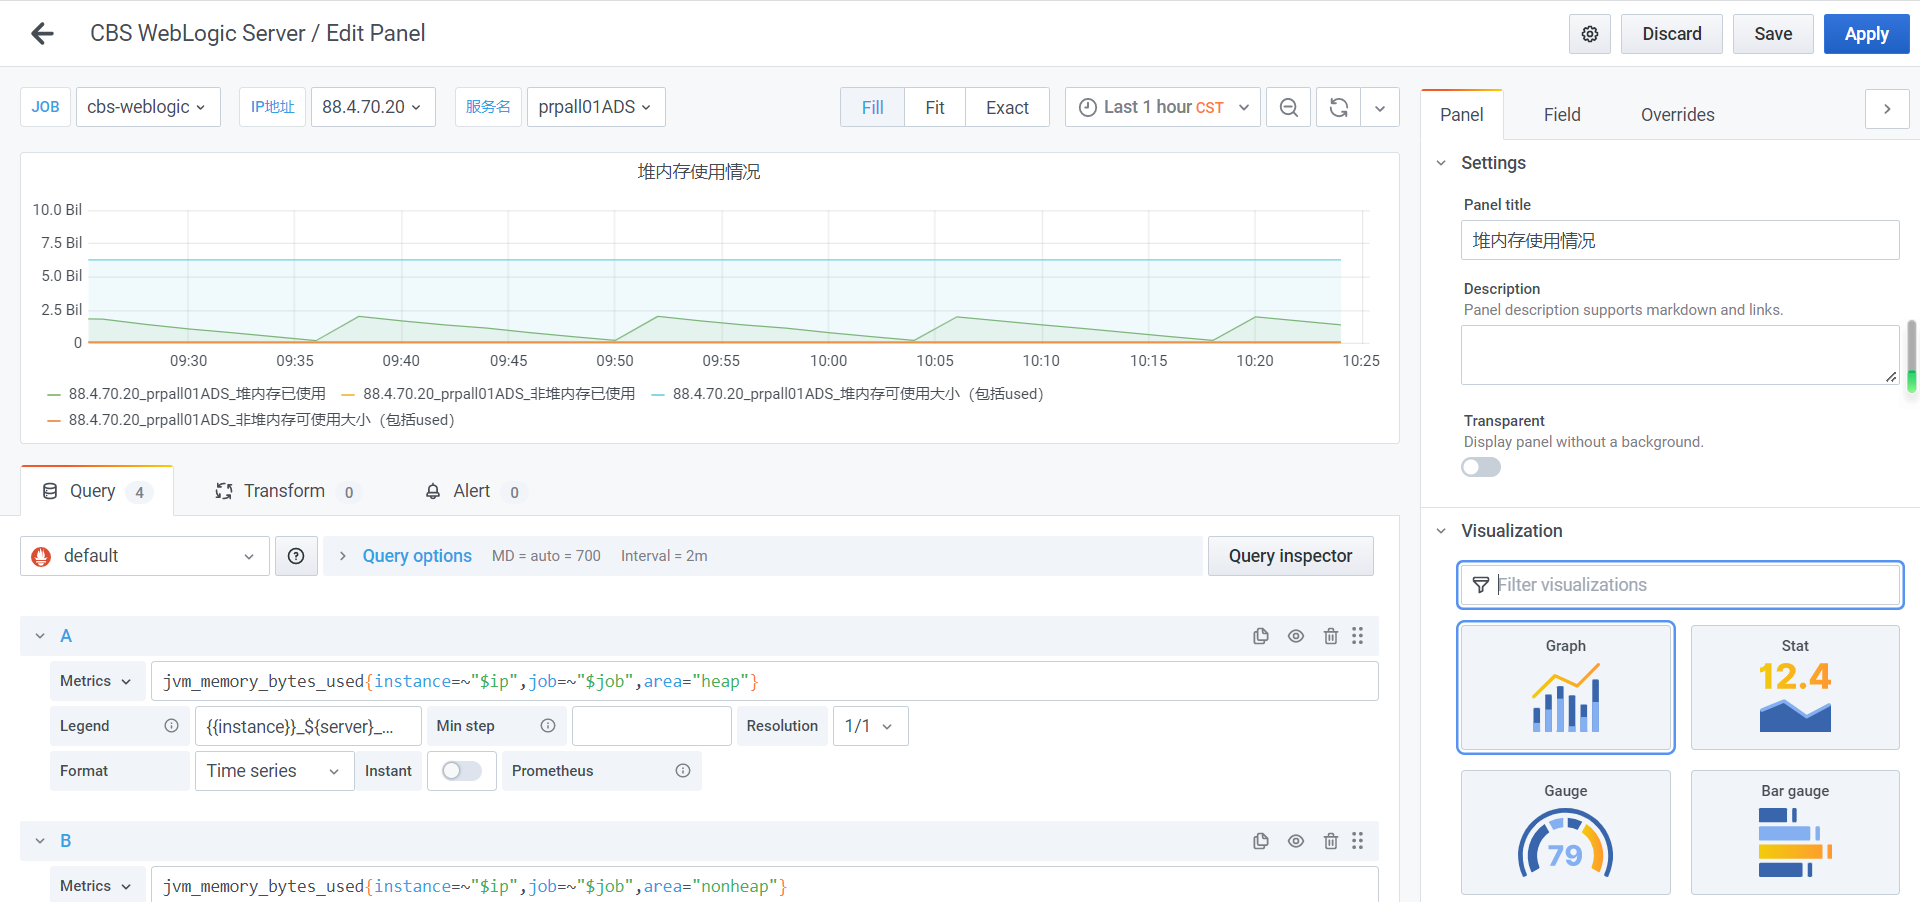
Task: Select the Gauge visualization
Action: 1566,832
